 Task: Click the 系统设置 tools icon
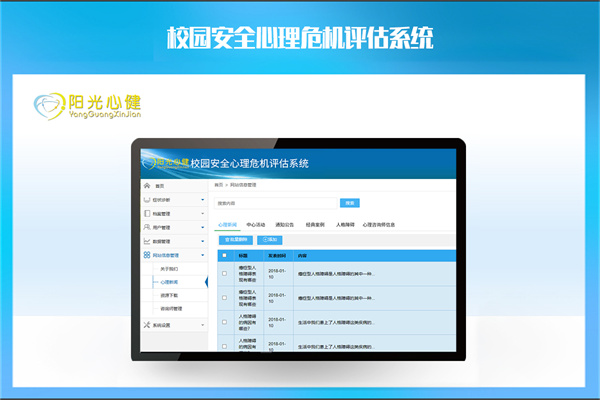(x=147, y=325)
